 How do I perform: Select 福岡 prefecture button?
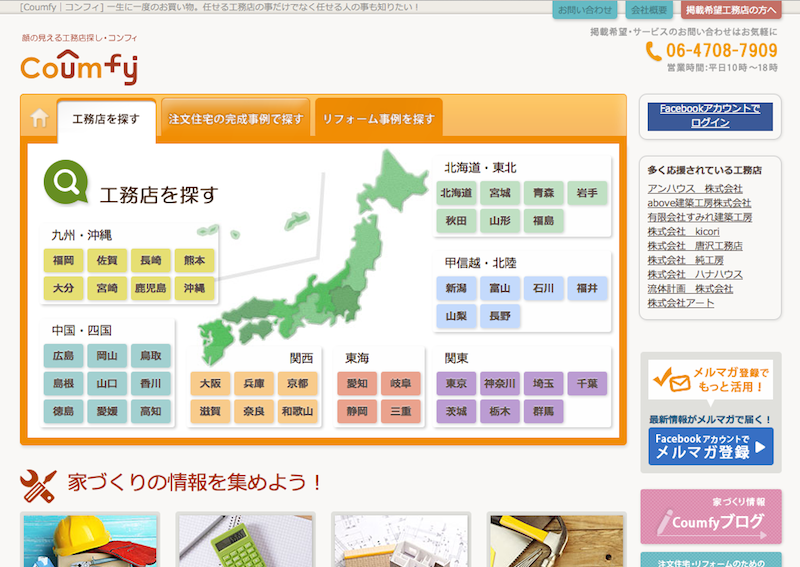pyautogui.click(x=63, y=260)
